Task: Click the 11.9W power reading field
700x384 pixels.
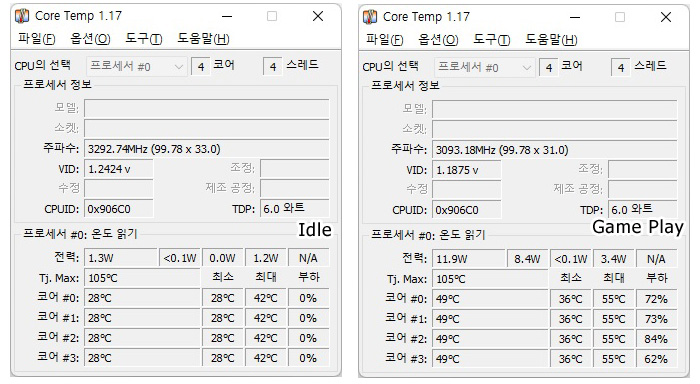Action: pyautogui.click(x=467, y=259)
